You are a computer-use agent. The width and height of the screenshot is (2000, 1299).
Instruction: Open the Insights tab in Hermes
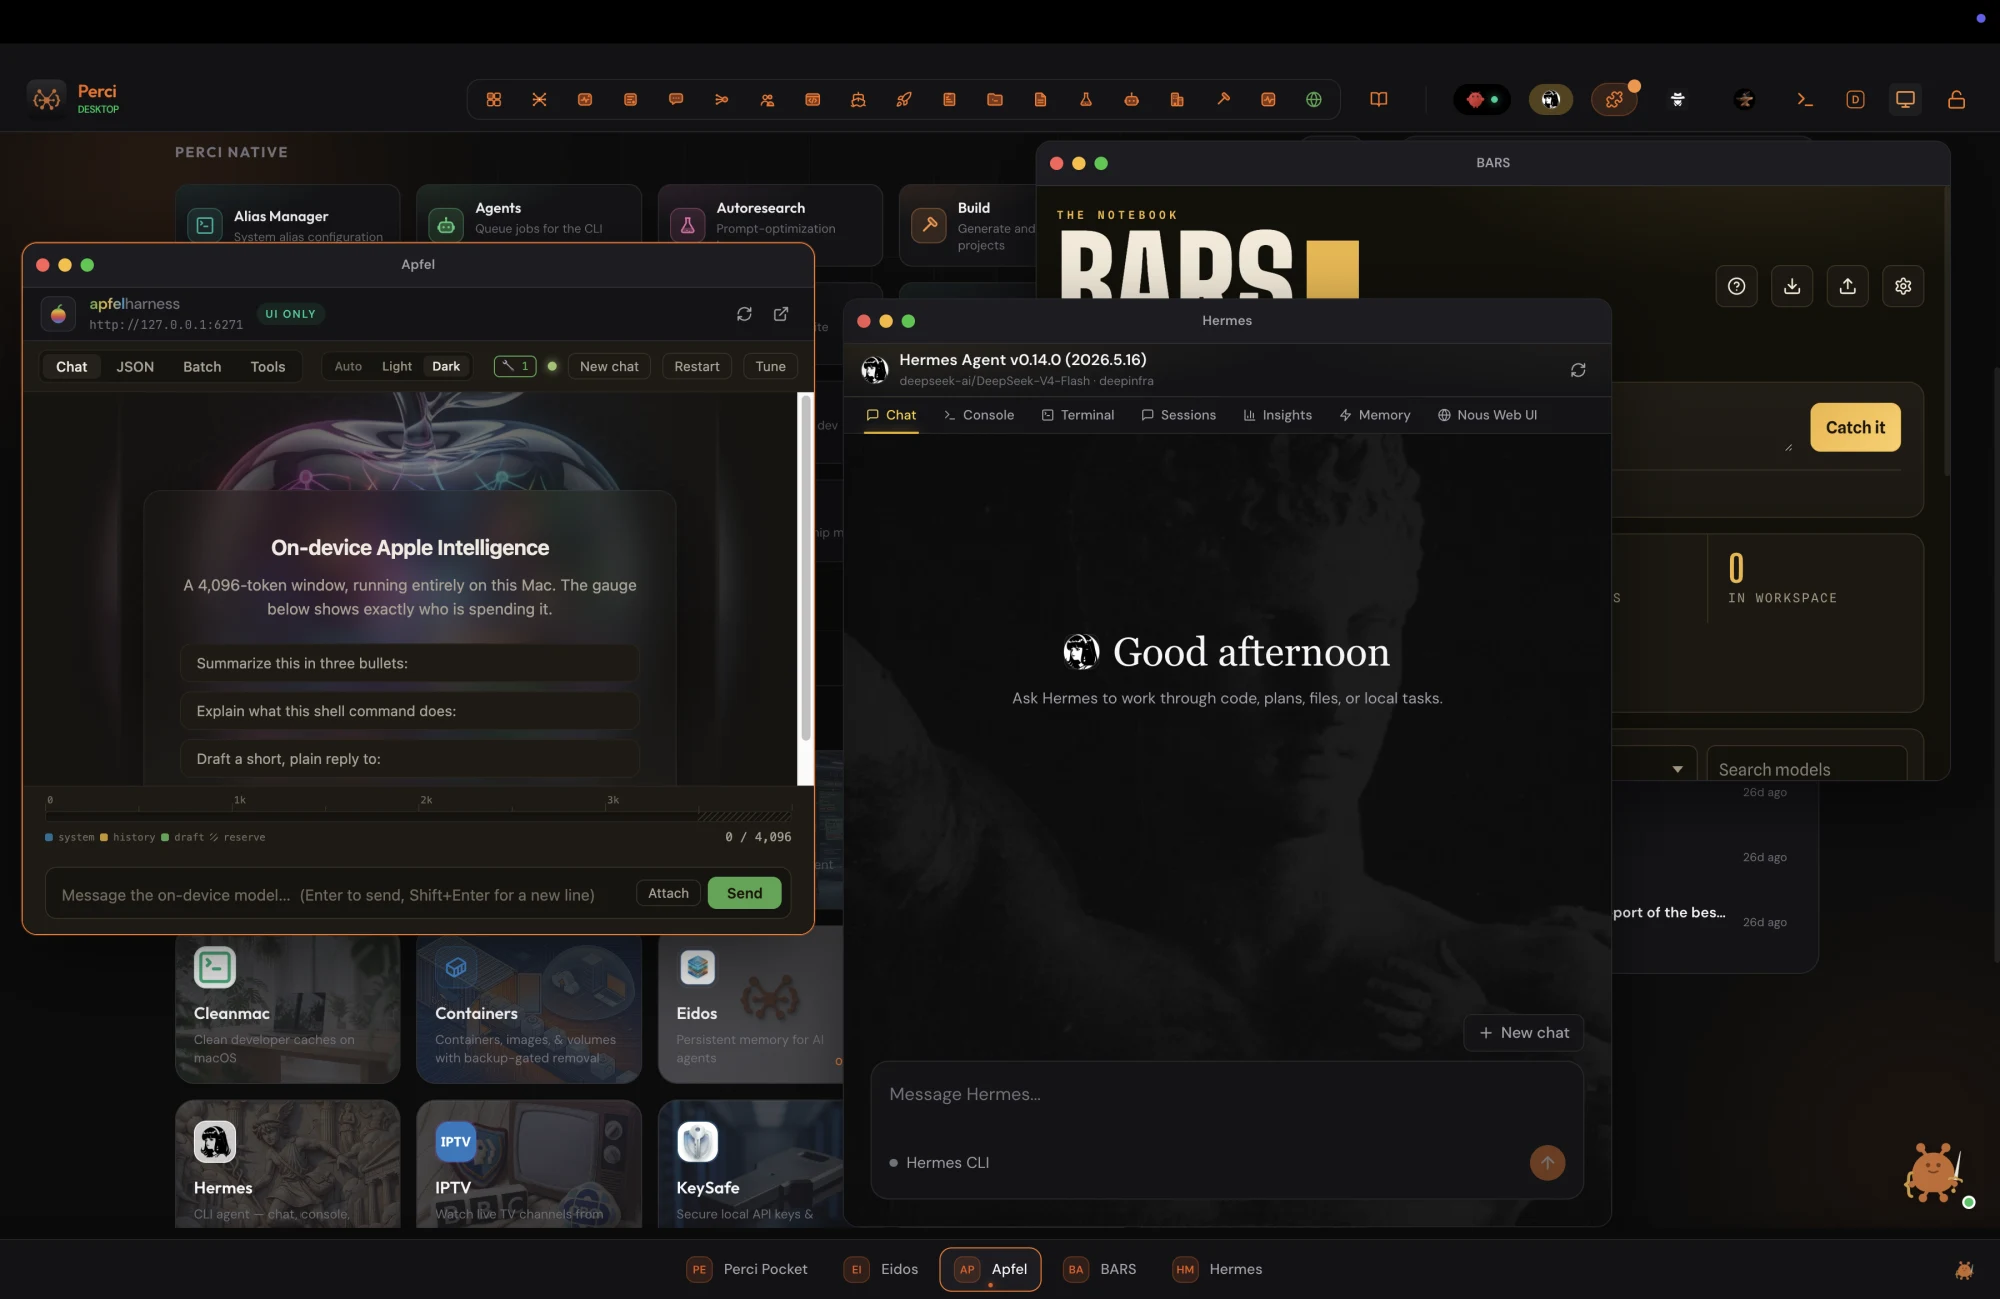(1277, 415)
